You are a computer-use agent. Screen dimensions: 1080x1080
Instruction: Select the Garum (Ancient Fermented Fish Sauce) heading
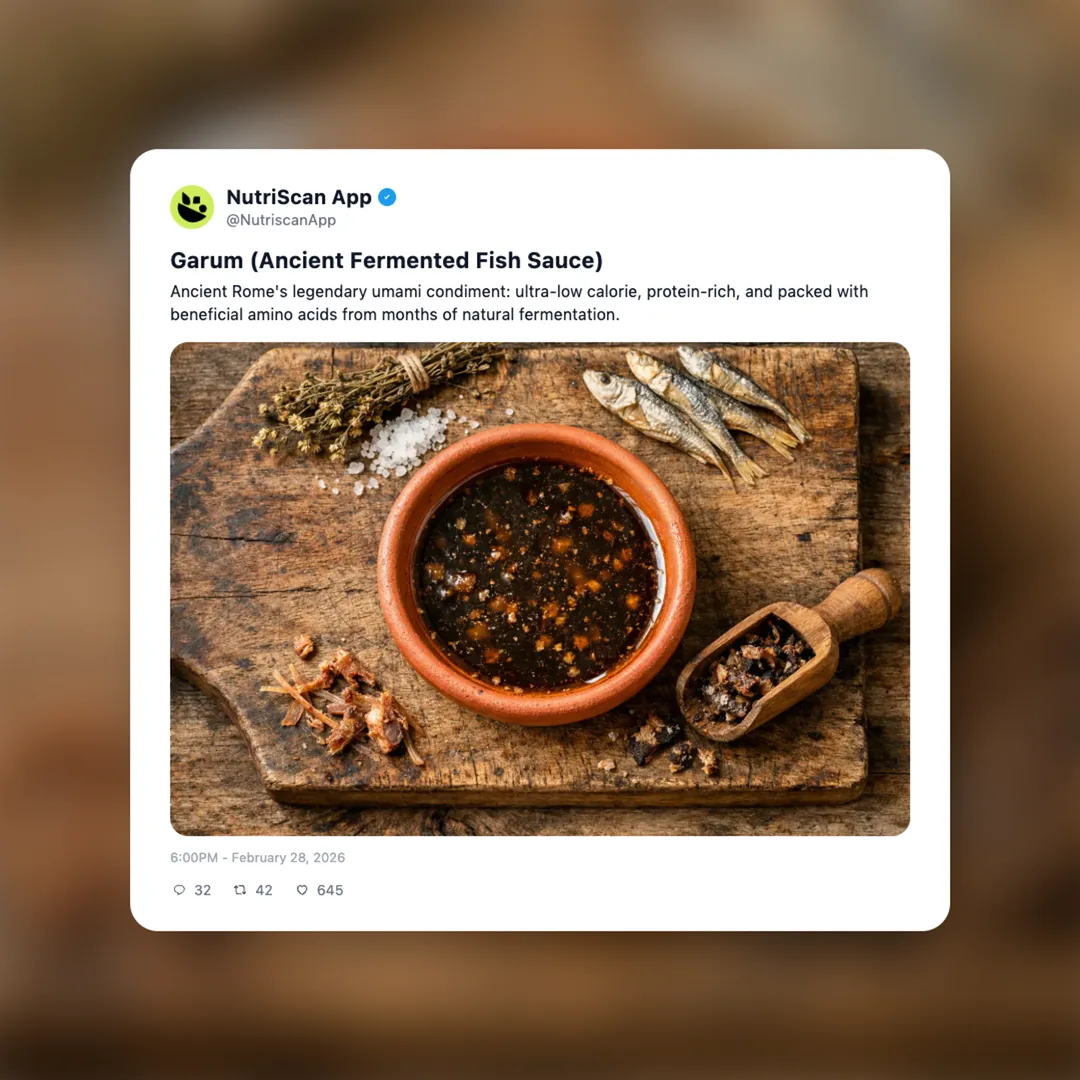386,260
